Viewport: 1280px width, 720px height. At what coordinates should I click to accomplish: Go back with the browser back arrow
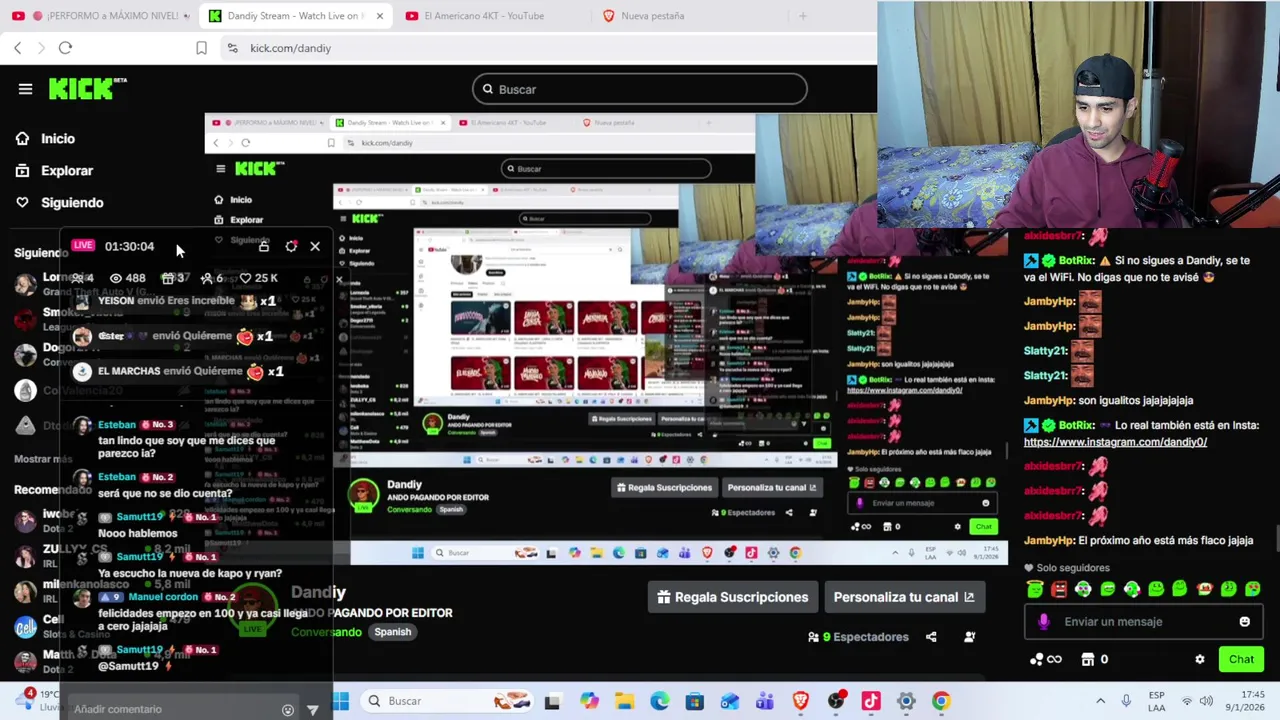coord(17,48)
